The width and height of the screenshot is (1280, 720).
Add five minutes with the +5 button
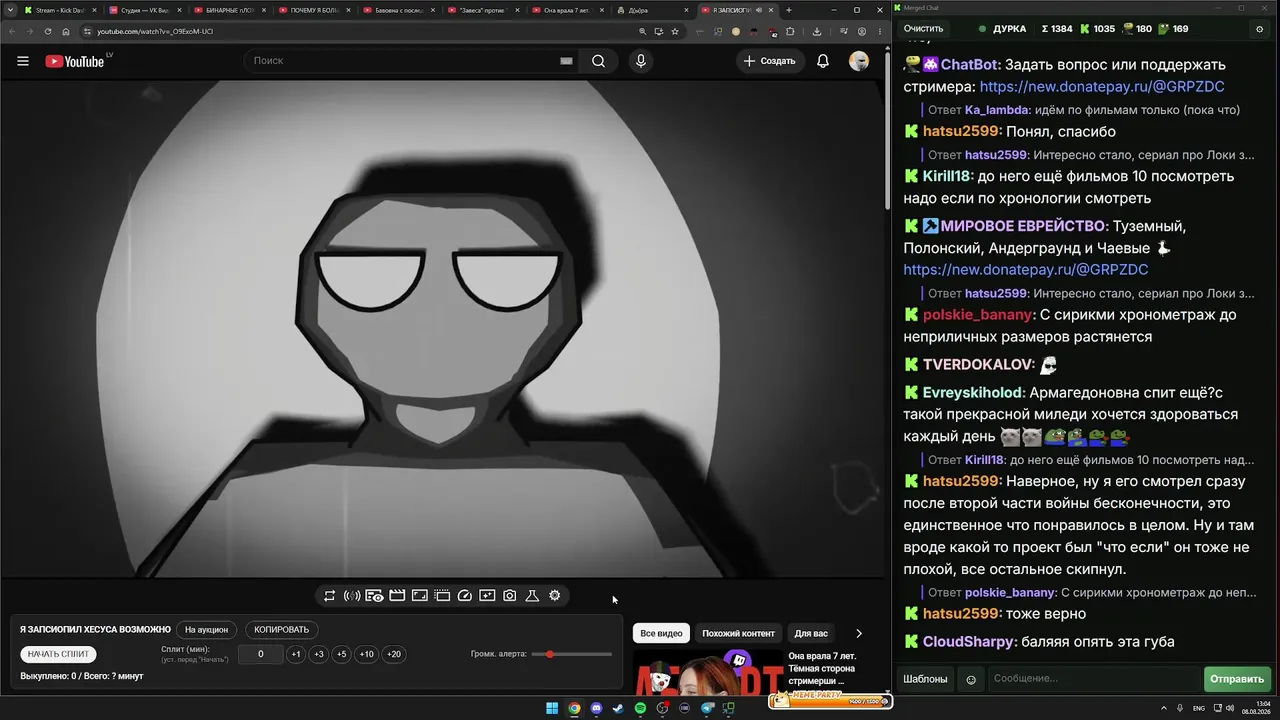click(342, 654)
